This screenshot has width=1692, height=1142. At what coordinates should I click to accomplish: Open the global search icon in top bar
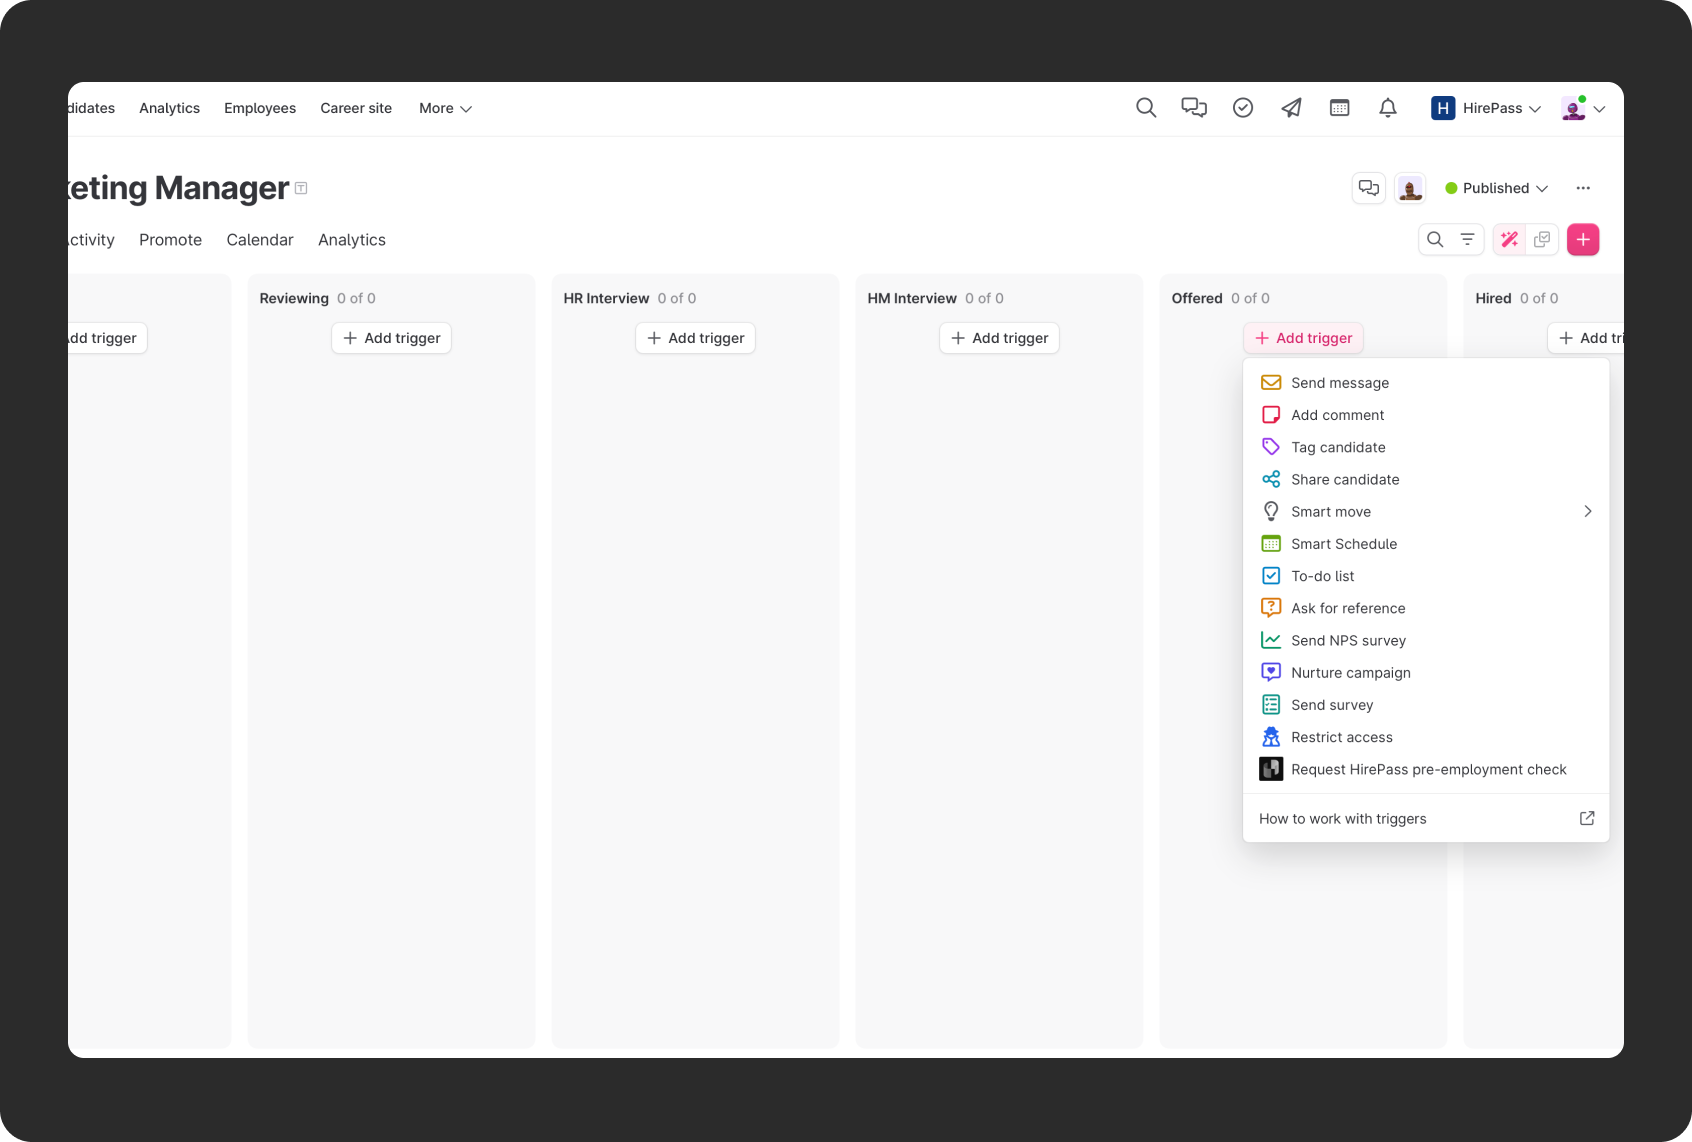tap(1146, 108)
